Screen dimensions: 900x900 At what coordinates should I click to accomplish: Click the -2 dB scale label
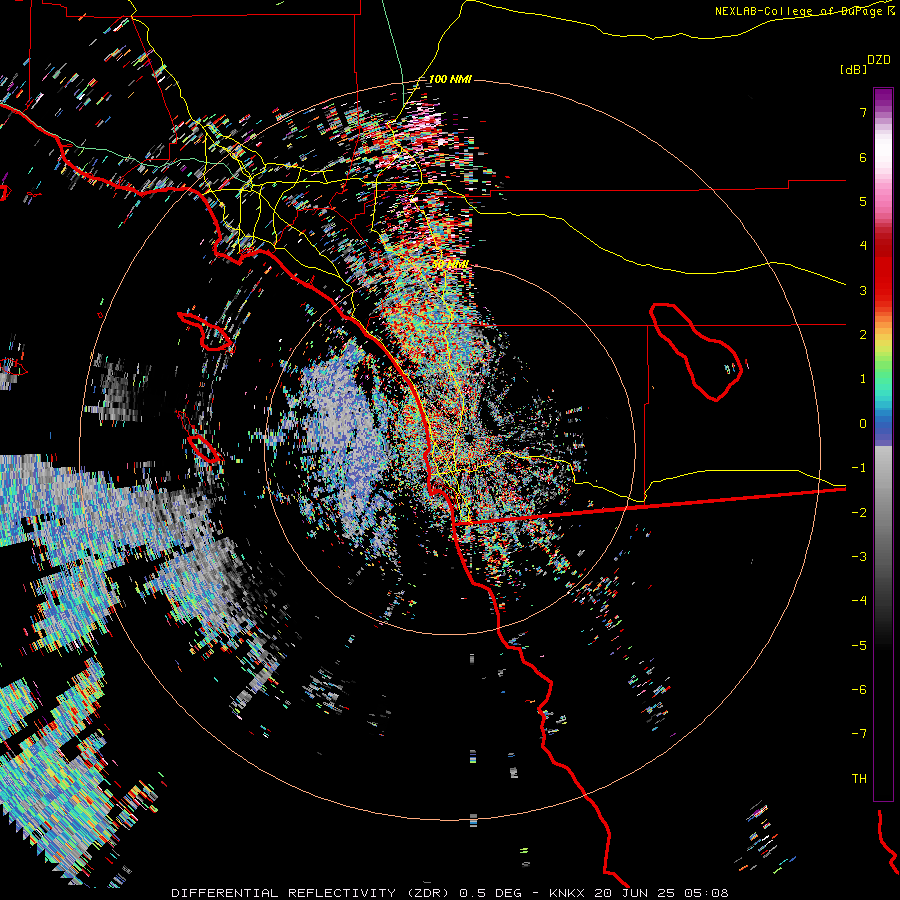(x=859, y=513)
